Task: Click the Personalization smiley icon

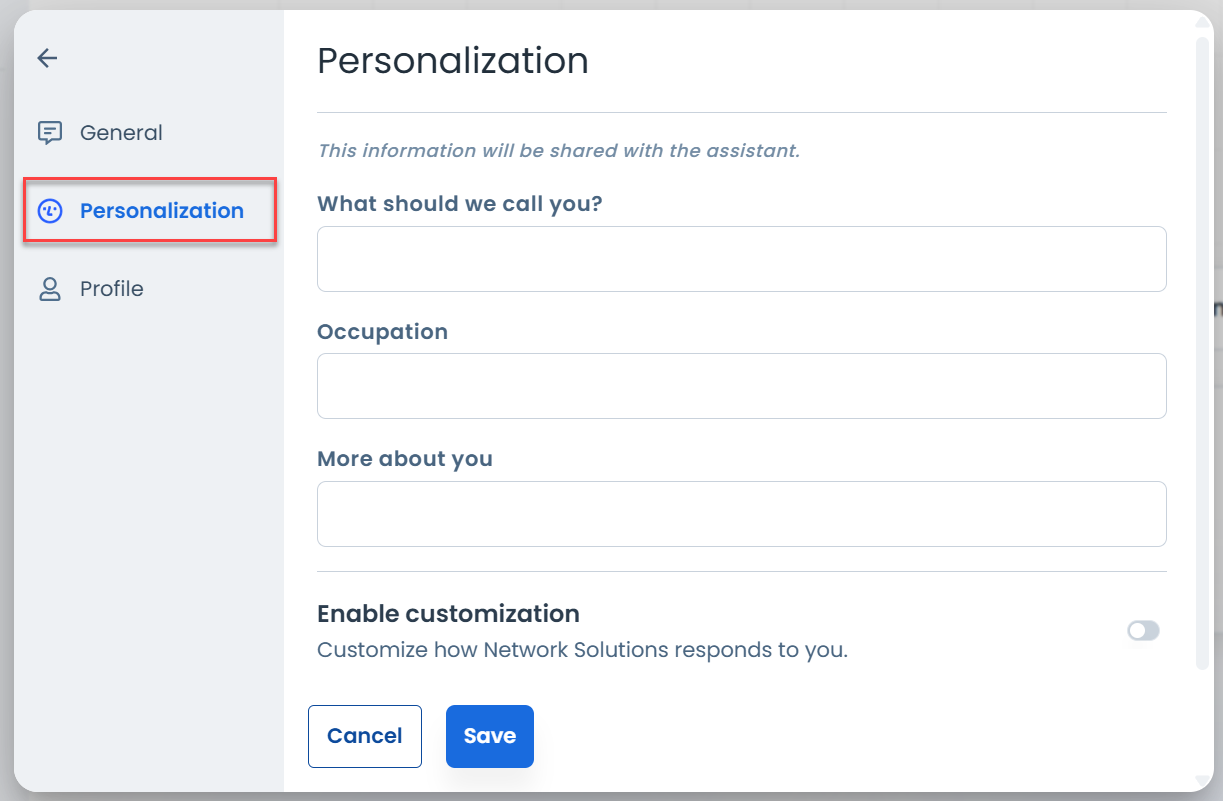Action: pos(50,211)
